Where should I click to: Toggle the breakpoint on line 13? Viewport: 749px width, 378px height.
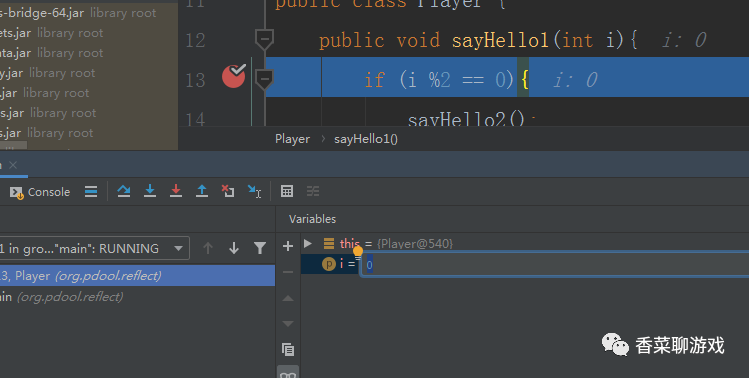(234, 76)
